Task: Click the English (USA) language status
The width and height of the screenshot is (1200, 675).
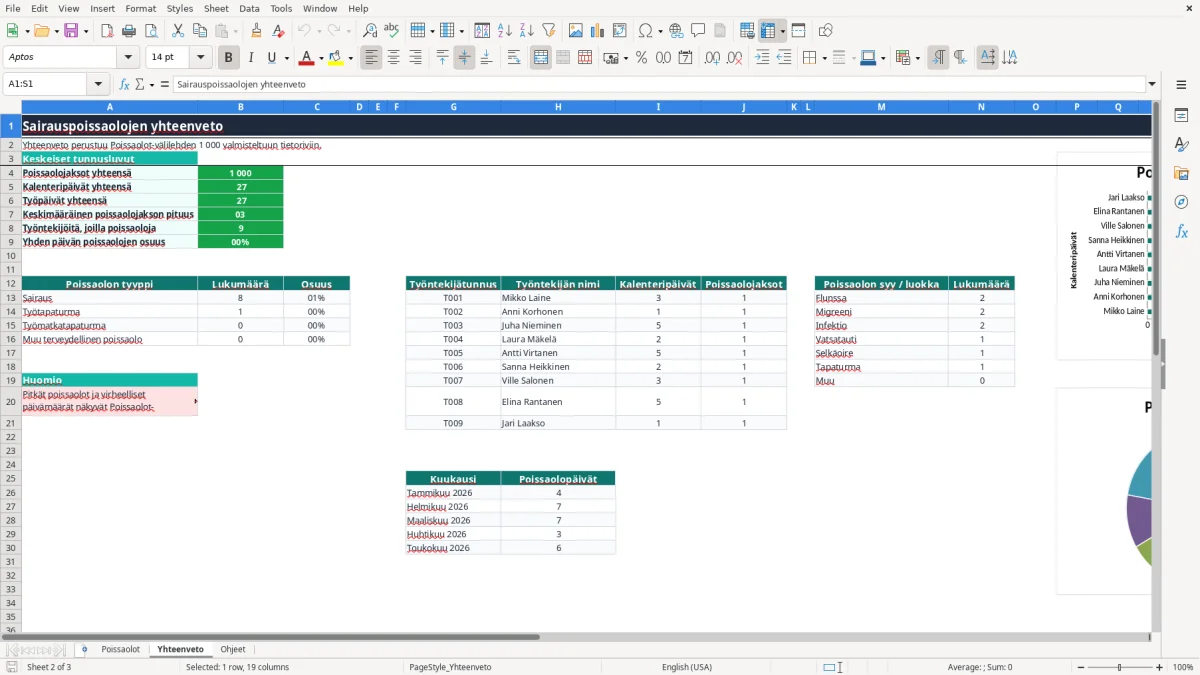Action: click(687, 667)
